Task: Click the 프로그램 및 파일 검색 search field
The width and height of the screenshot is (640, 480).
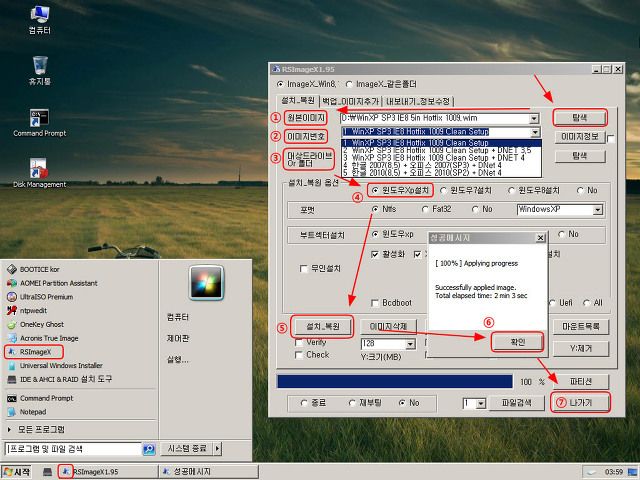Action: tap(73, 449)
